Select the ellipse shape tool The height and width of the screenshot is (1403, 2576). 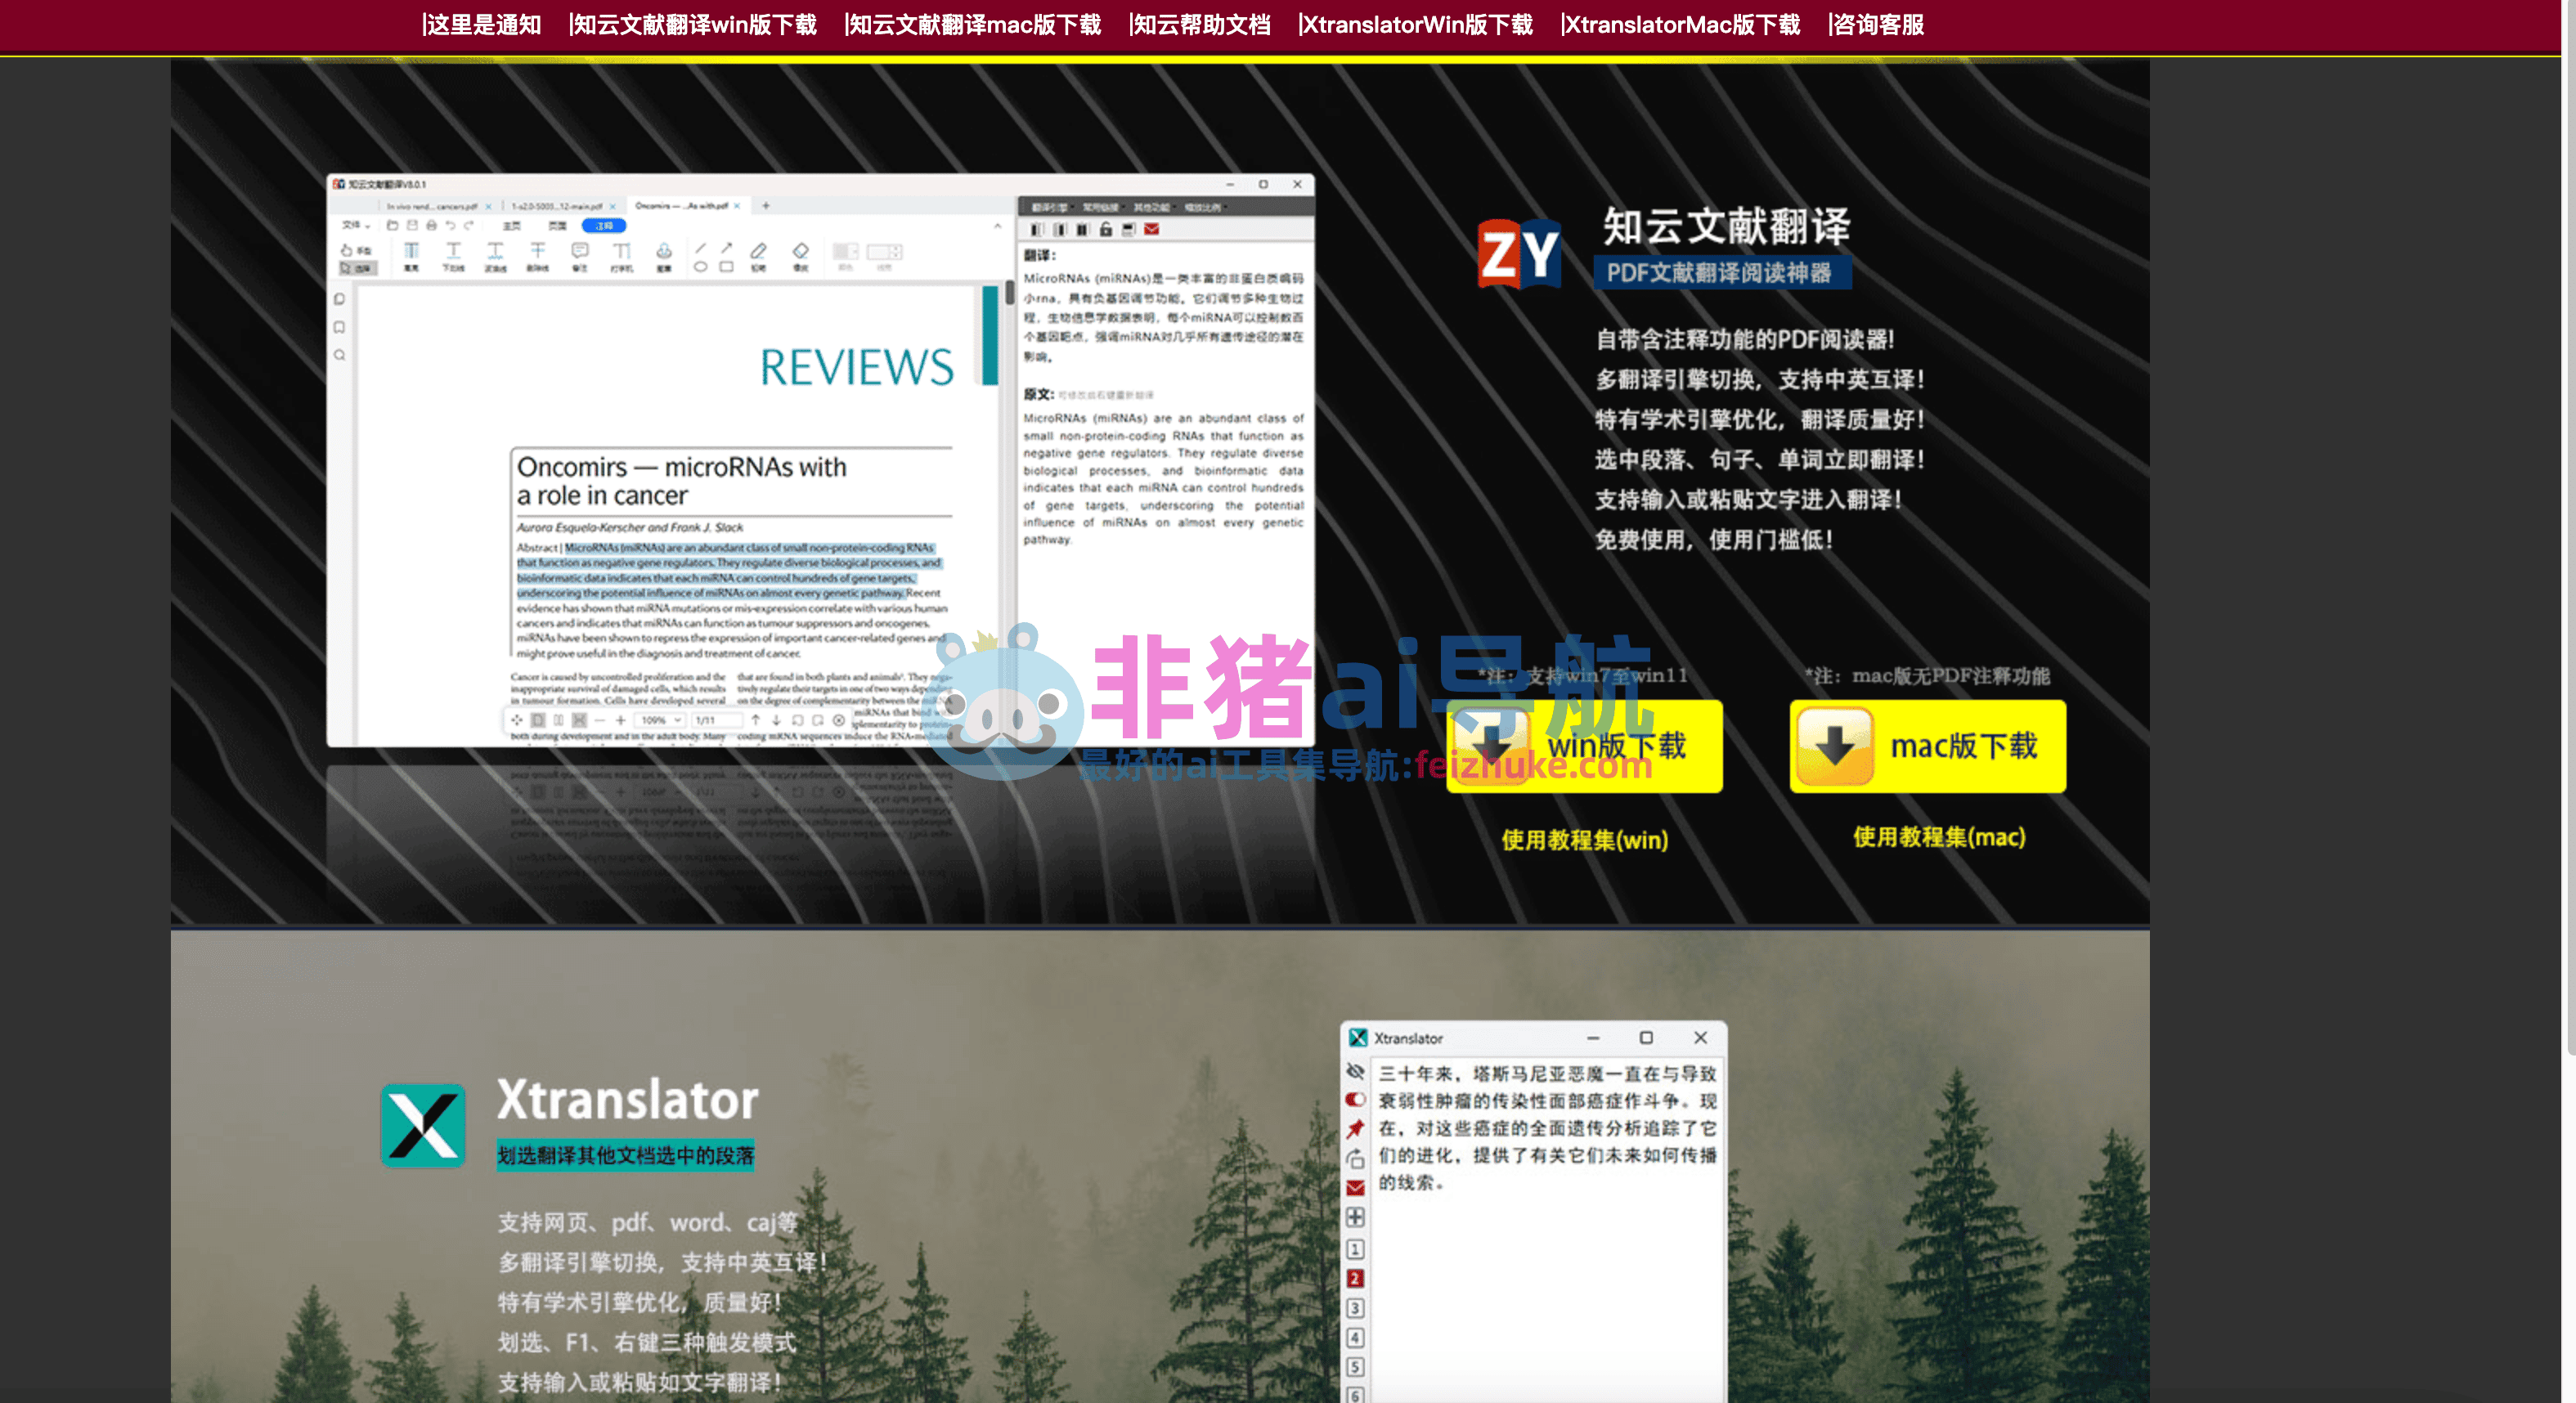pyautogui.click(x=700, y=267)
